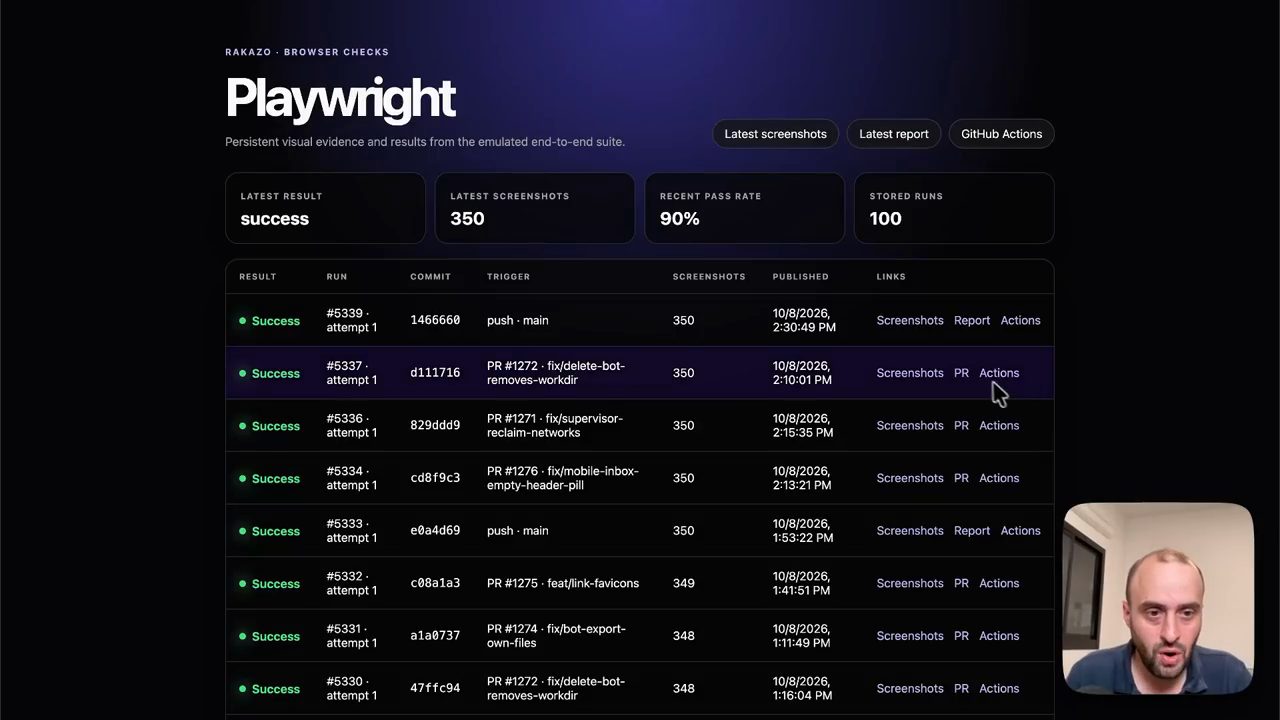Viewport: 1280px width, 720px height.
Task: Select commit hash 1466660
Action: point(435,320)
